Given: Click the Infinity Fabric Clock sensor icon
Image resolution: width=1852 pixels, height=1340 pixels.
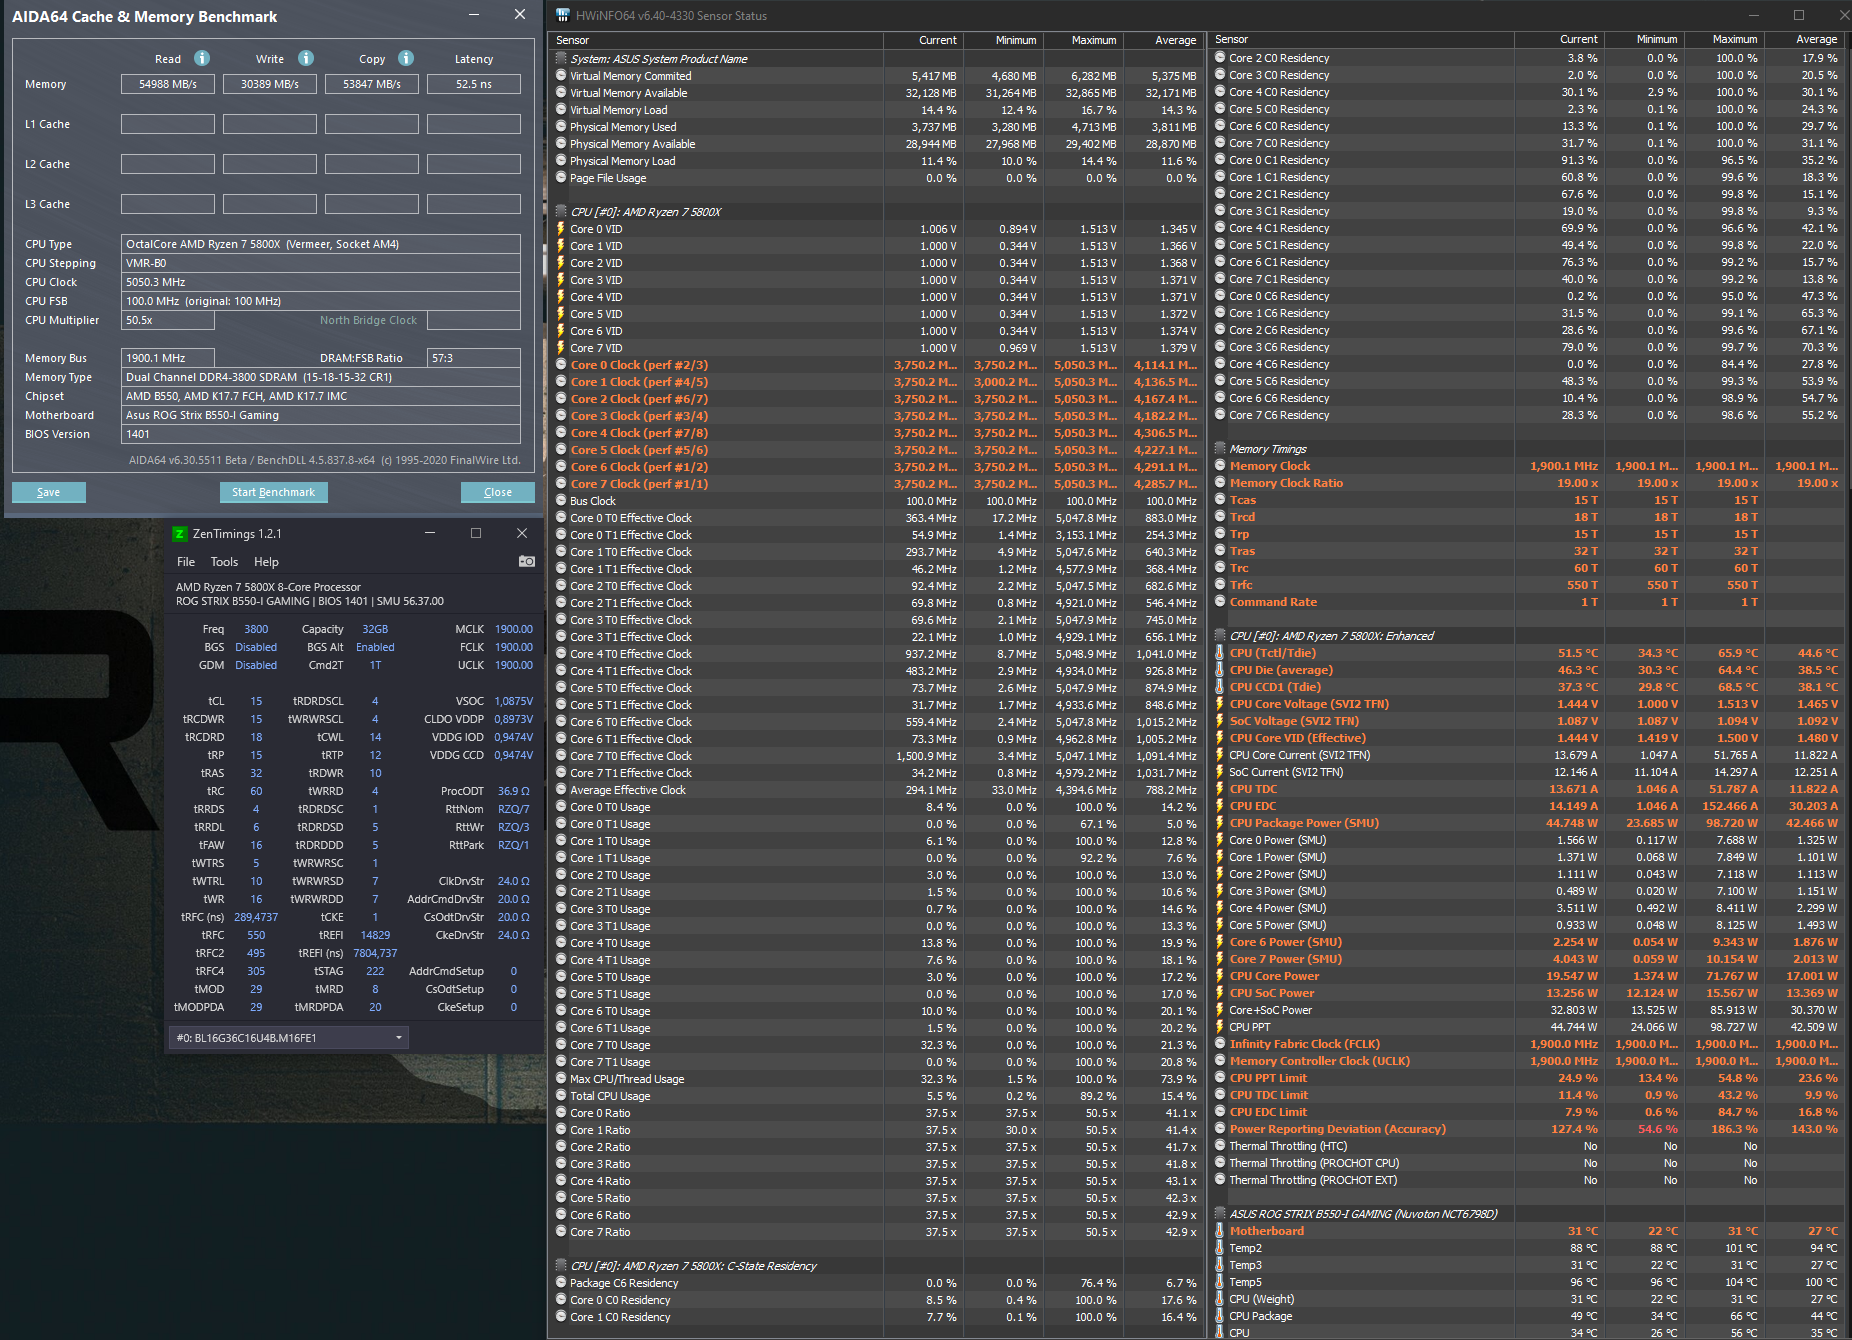Looking at the screenshot, I should click(x=1220, y=1044).
